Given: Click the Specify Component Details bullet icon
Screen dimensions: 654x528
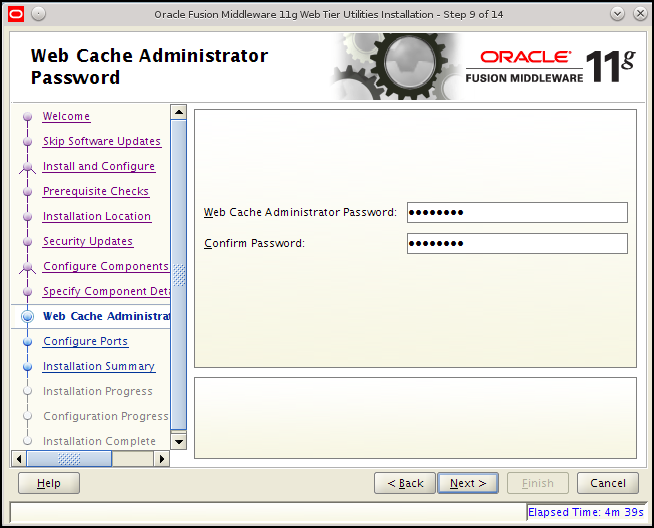Looking at the screenshot, I should click(28, 292).
